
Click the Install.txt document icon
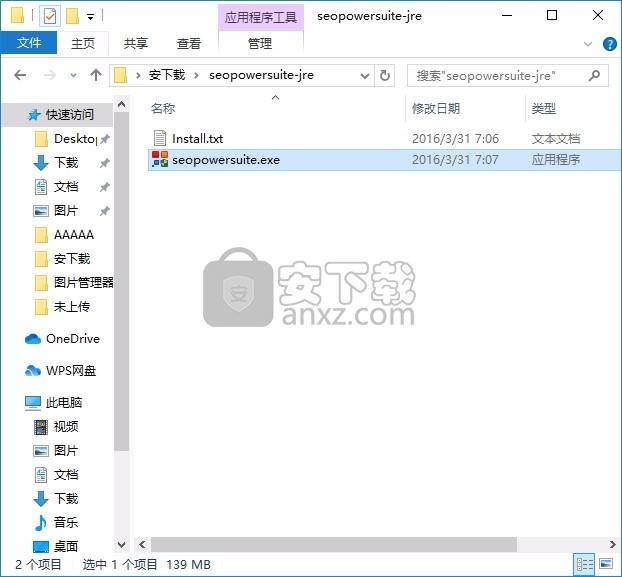[159, 138]
